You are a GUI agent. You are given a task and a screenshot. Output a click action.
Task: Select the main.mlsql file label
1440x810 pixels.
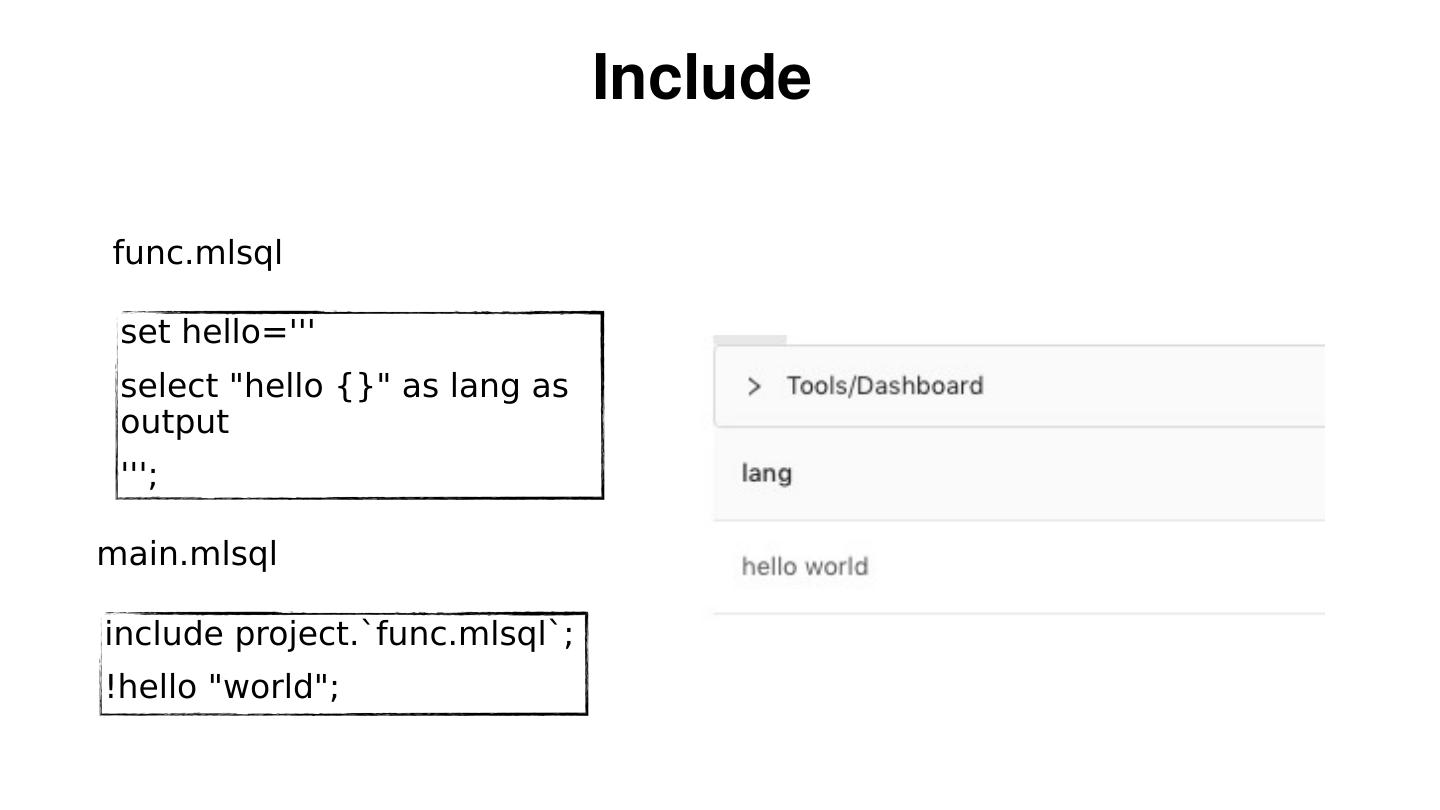187,554
